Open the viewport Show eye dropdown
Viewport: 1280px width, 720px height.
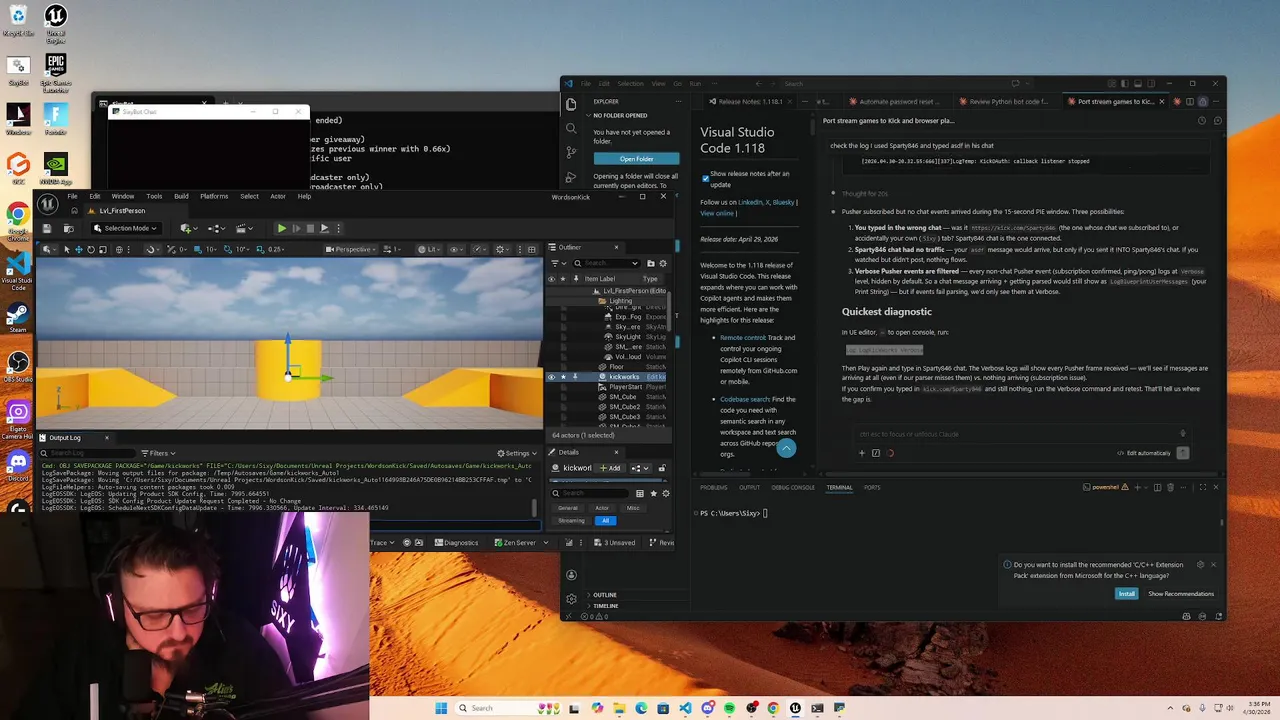pos(457,249)
